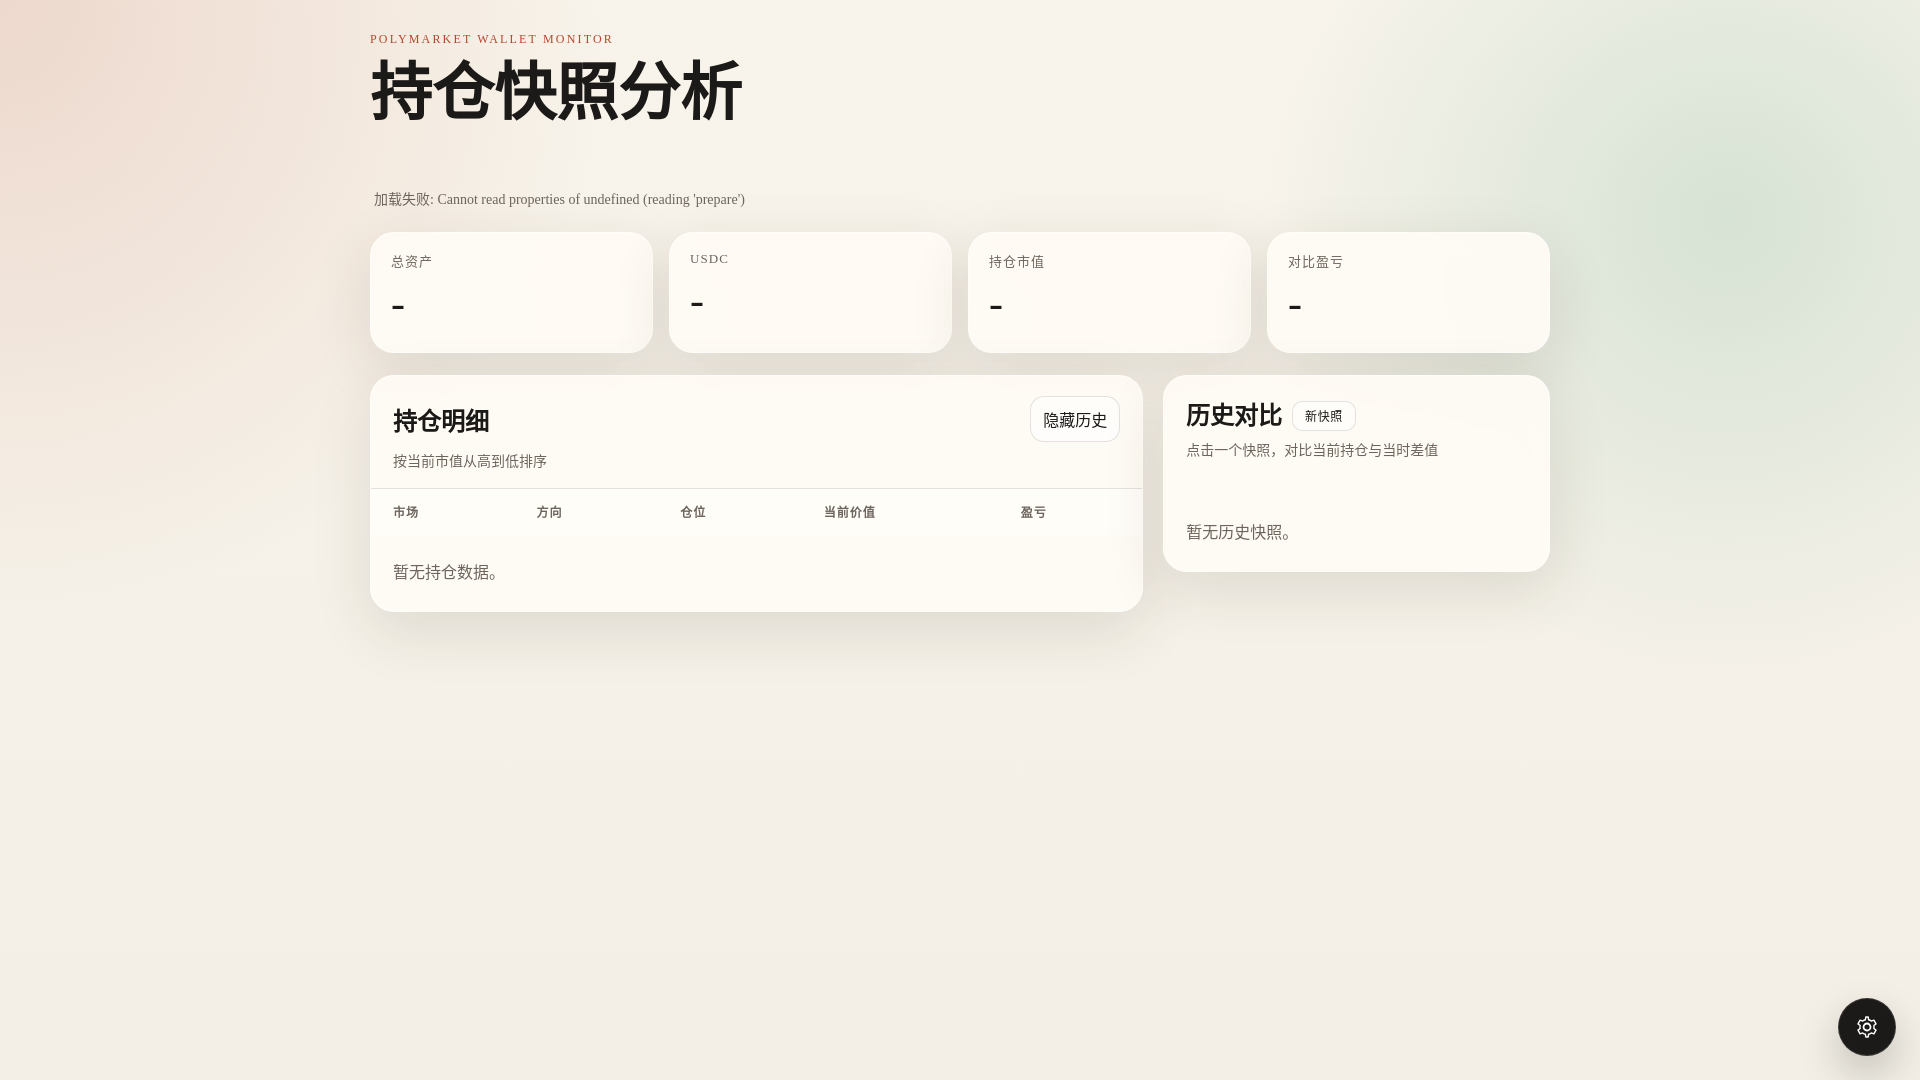Select the 总资产 summary card
This screenshot has height=1080, width=1920.
click(511, 292)
